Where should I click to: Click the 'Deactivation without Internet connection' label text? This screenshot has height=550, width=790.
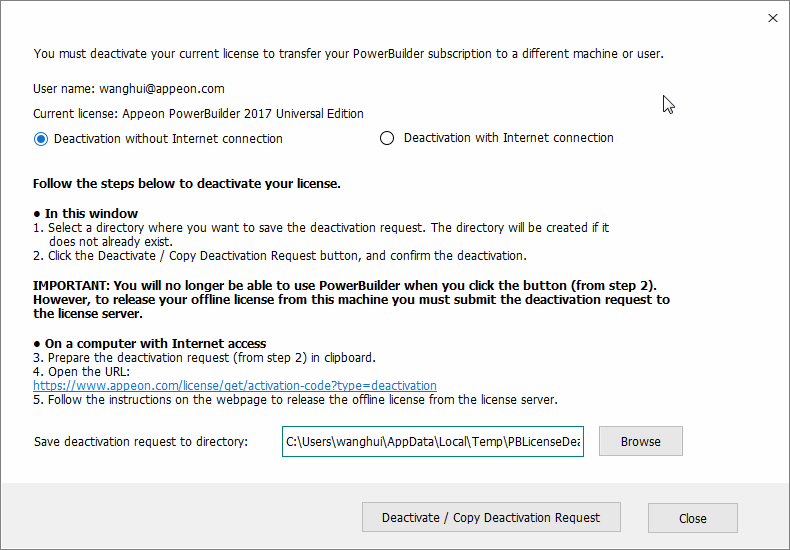(x=168, y=139)
